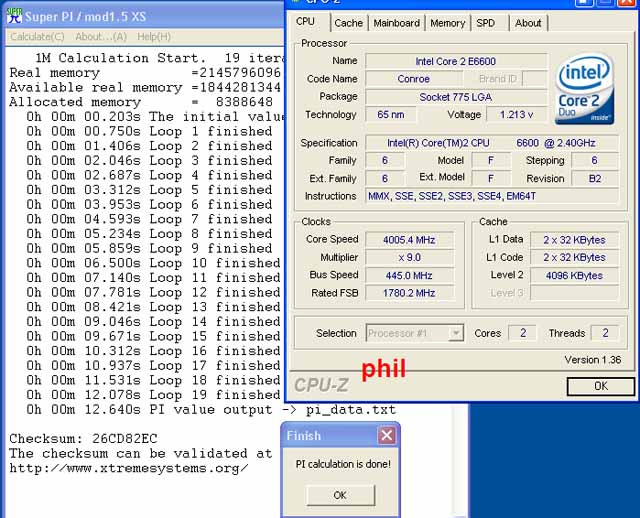Click the Version 1.36 label in CPU-Z
Screen dimensions: 640x518
coord(593,360)
